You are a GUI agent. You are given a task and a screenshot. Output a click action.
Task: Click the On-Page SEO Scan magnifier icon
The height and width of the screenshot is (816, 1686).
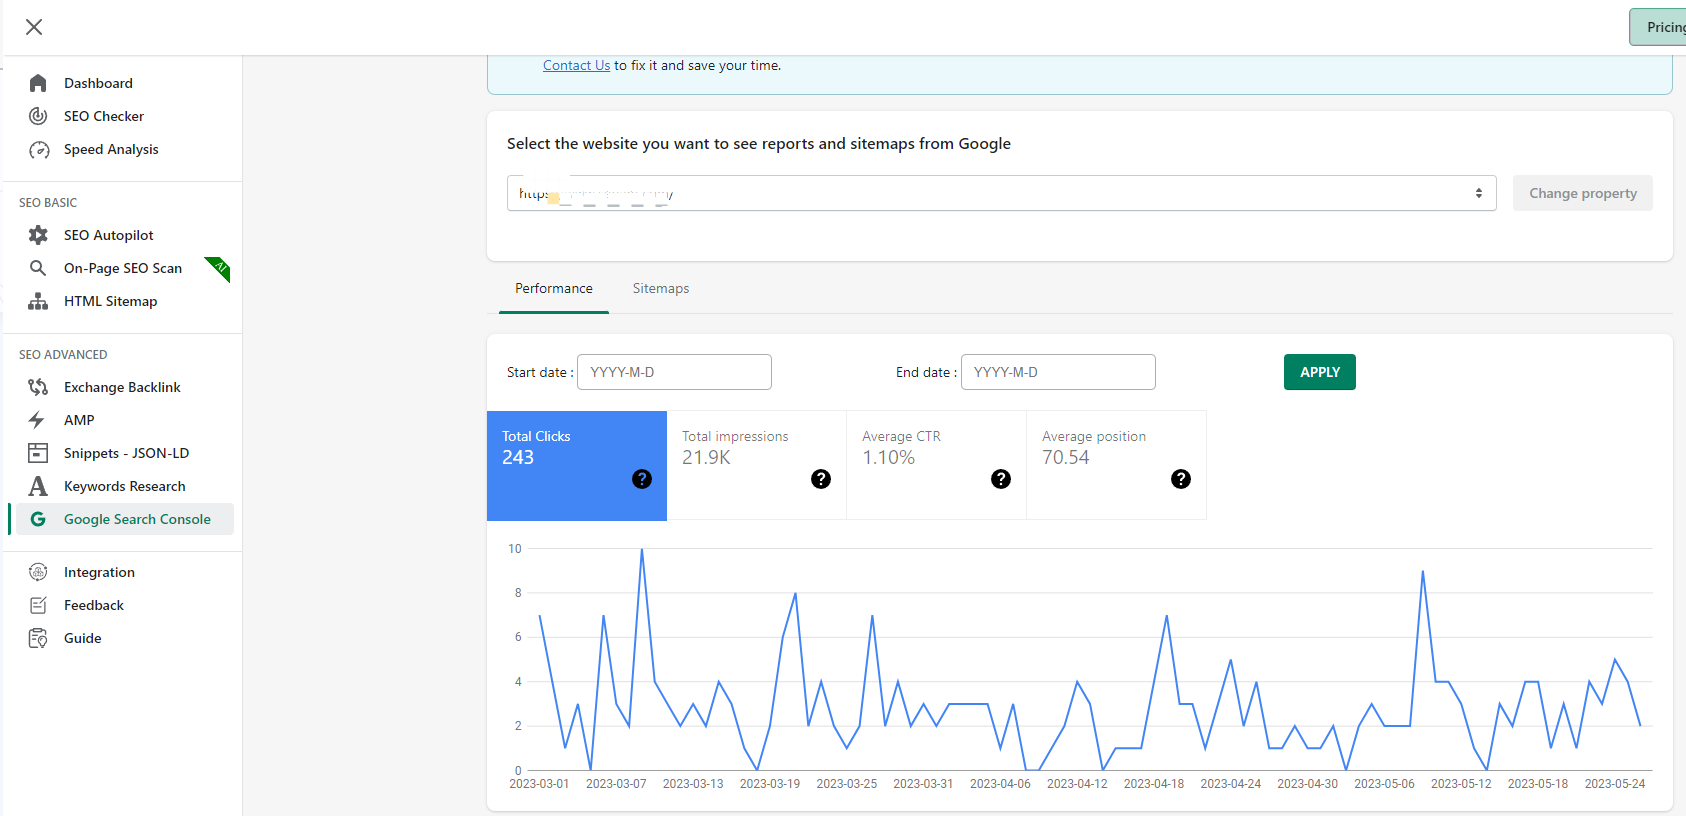[x=38, y=268]
